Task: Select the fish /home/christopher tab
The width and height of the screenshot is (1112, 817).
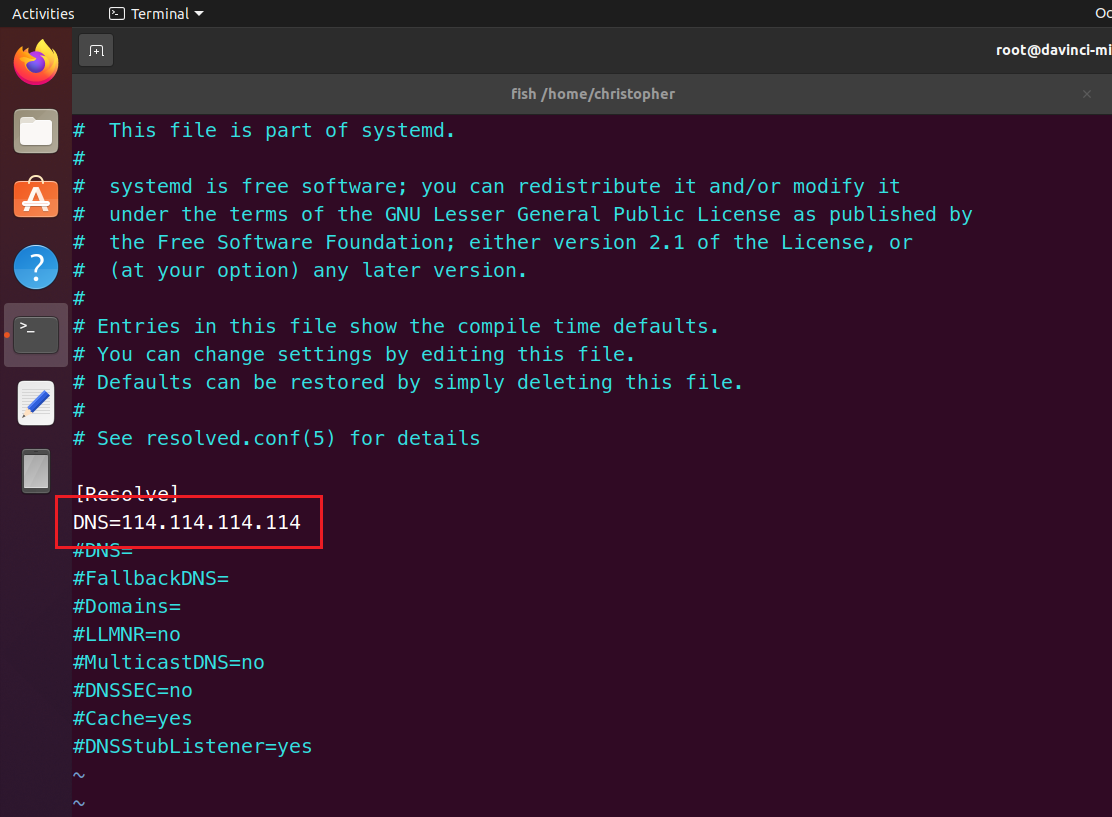Action: coord(592,94)
